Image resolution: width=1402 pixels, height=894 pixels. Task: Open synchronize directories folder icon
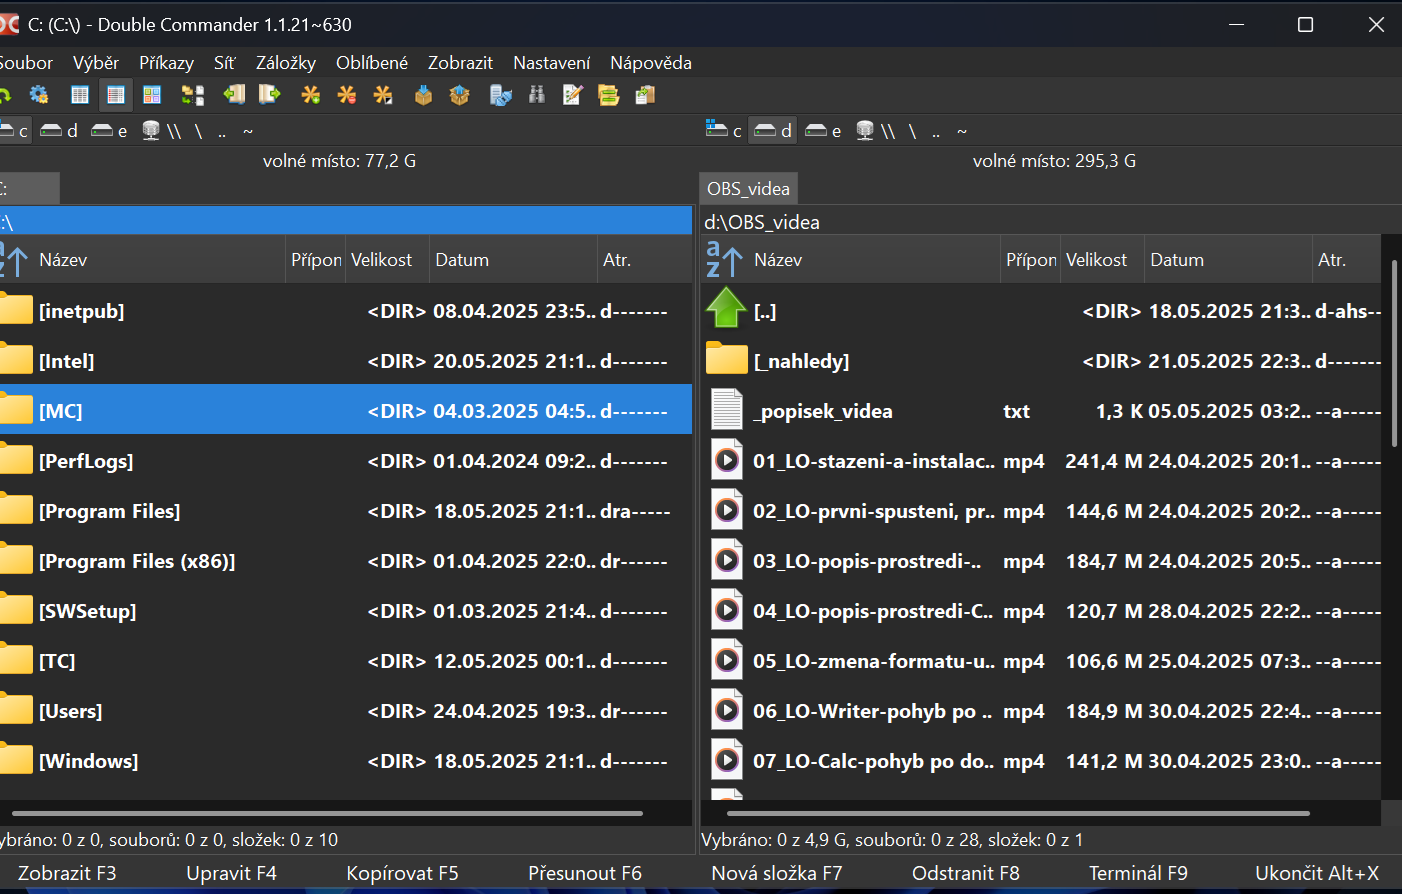tap(609, 95)
